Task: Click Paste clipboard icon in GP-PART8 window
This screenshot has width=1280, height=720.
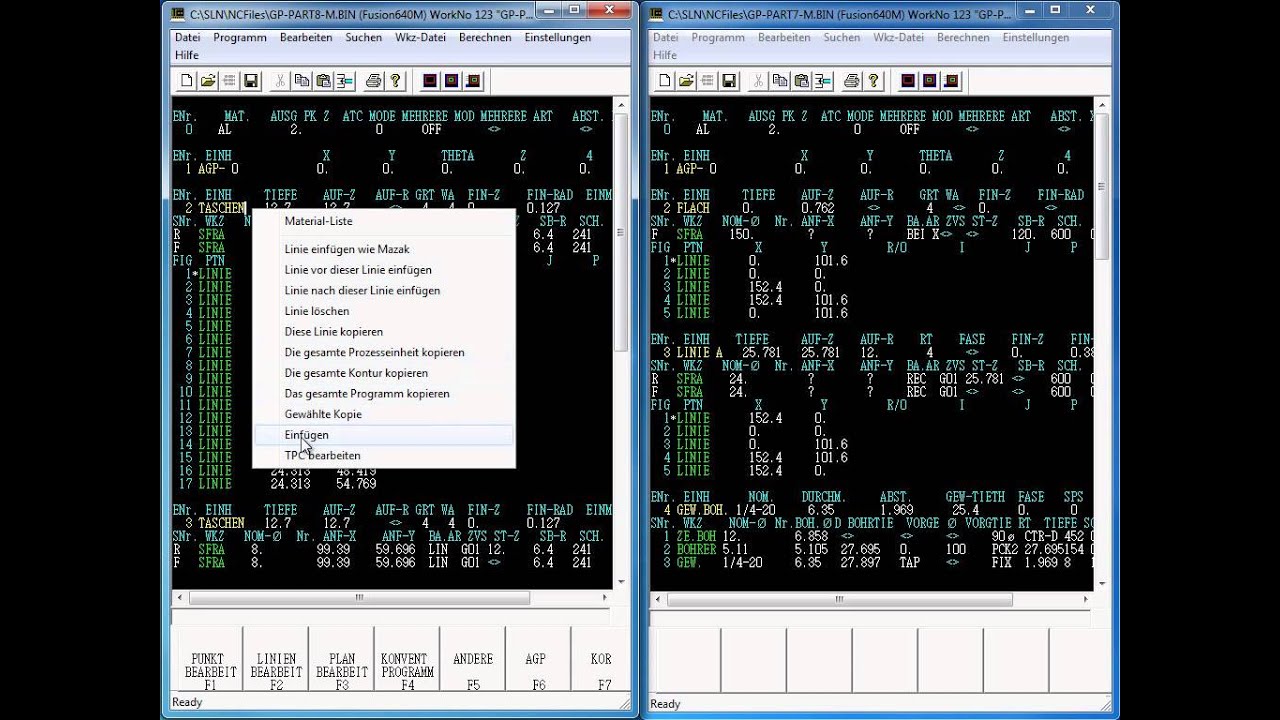Action: point(323,81)
